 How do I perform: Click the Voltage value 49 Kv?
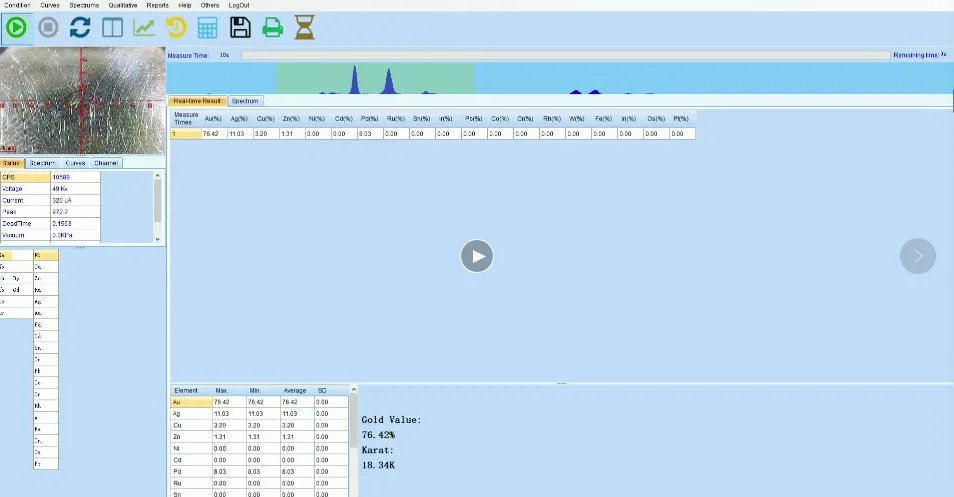pyautogui.click(x=75, y=189)
